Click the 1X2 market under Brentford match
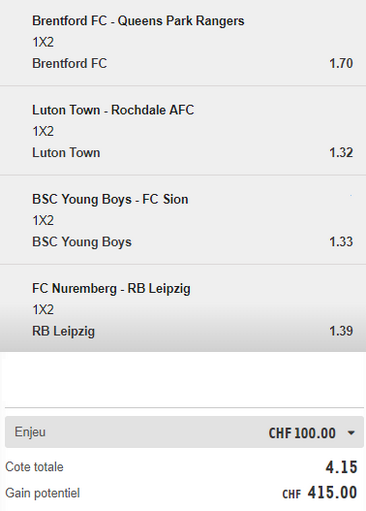 coord(43,42)
